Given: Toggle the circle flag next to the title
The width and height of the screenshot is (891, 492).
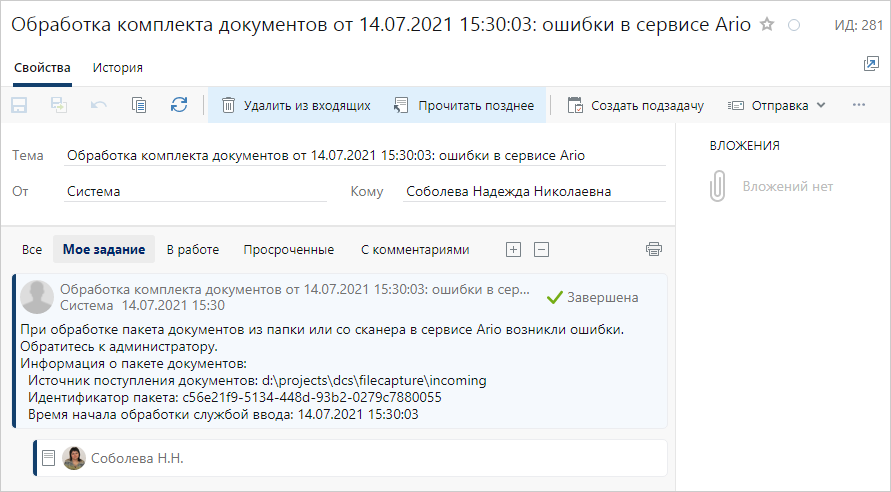Looking at the screenshot, I should pos(794,25).
